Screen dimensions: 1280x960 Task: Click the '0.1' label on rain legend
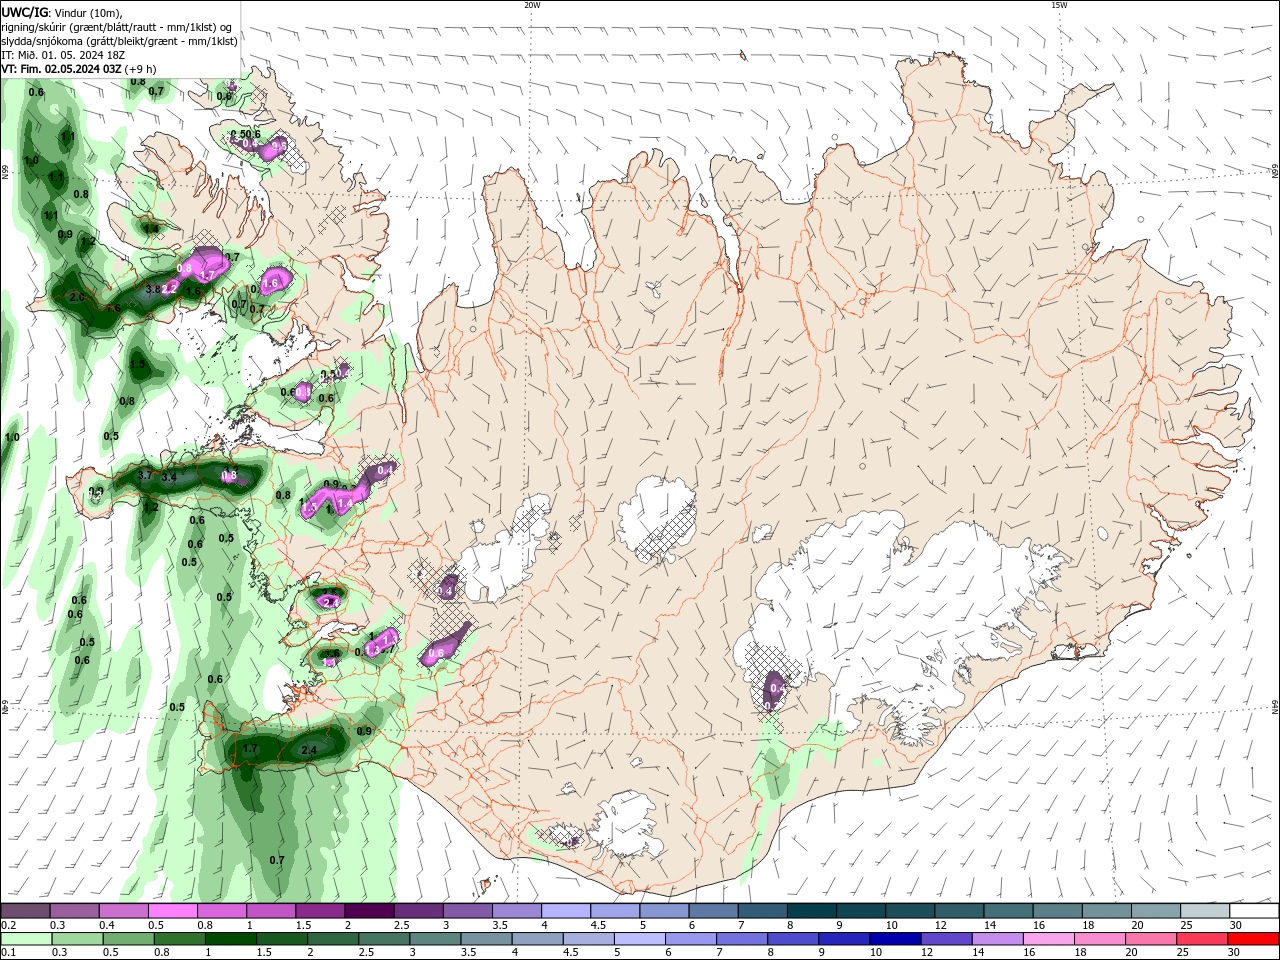9,953
